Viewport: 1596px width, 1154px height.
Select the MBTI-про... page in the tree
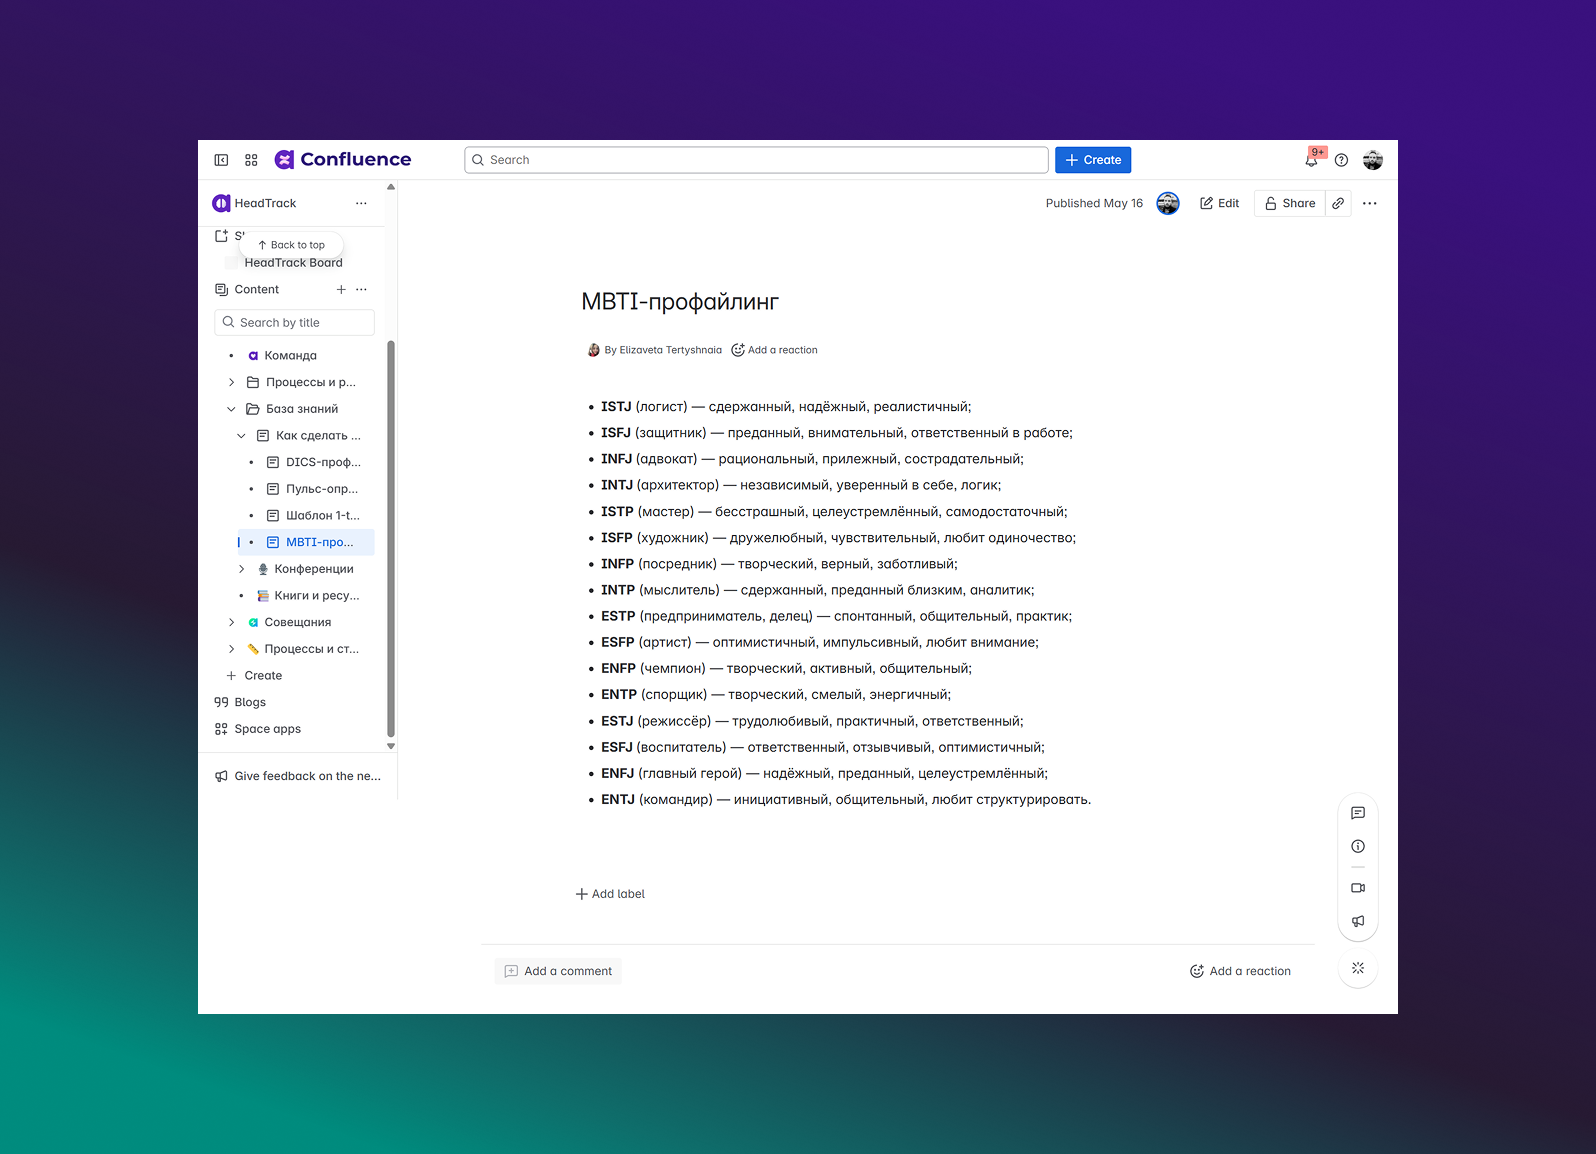click(306, 542)
